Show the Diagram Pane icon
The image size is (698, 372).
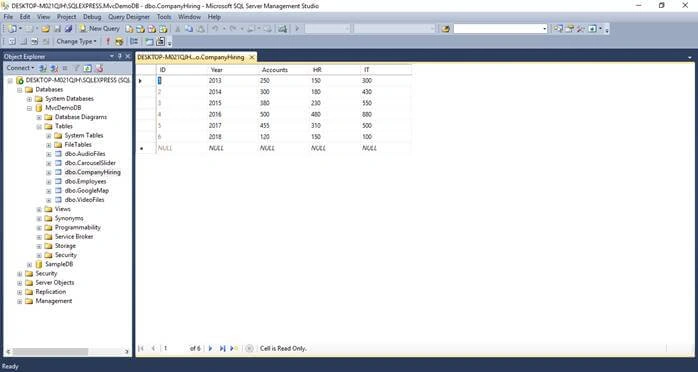click(12, 41)
